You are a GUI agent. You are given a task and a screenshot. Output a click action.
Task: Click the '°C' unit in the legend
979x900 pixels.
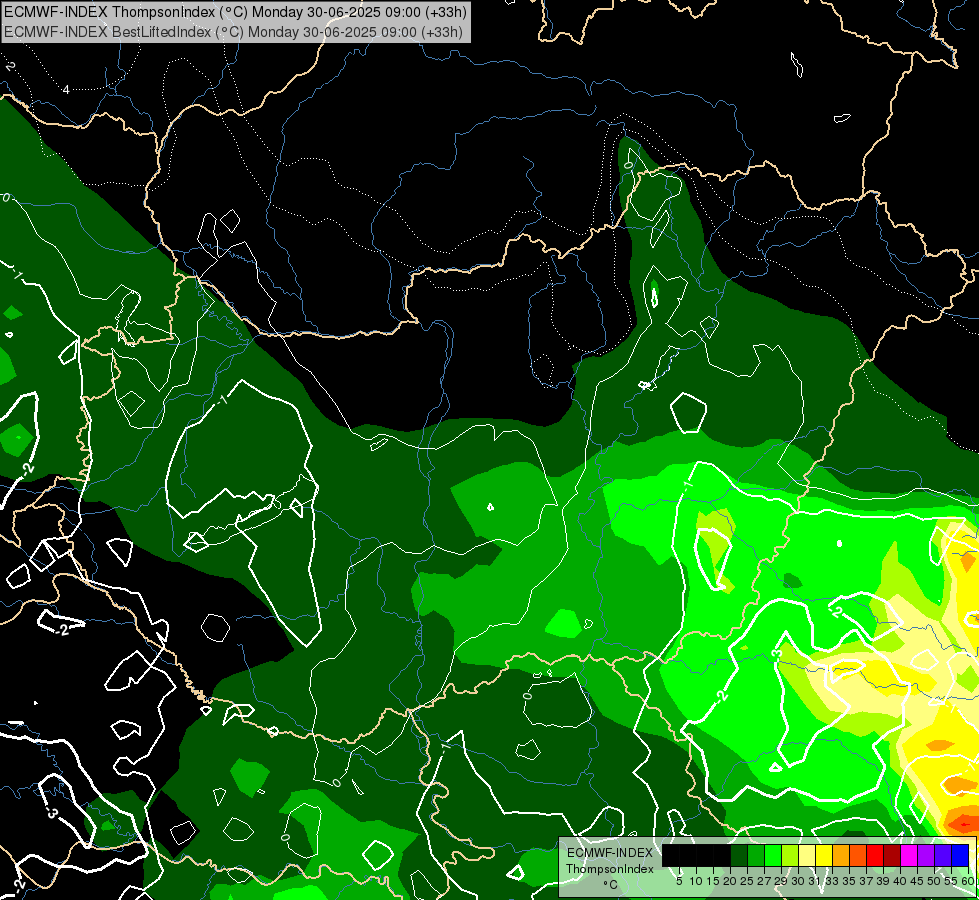pos(611,885)
